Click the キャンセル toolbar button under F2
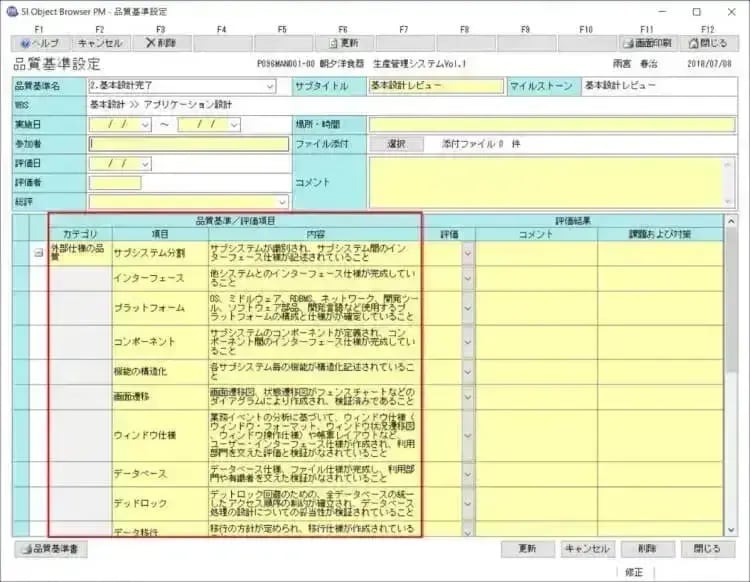This screenshot has height=582, width=750. pyautogui.click(x=100, y=44)
